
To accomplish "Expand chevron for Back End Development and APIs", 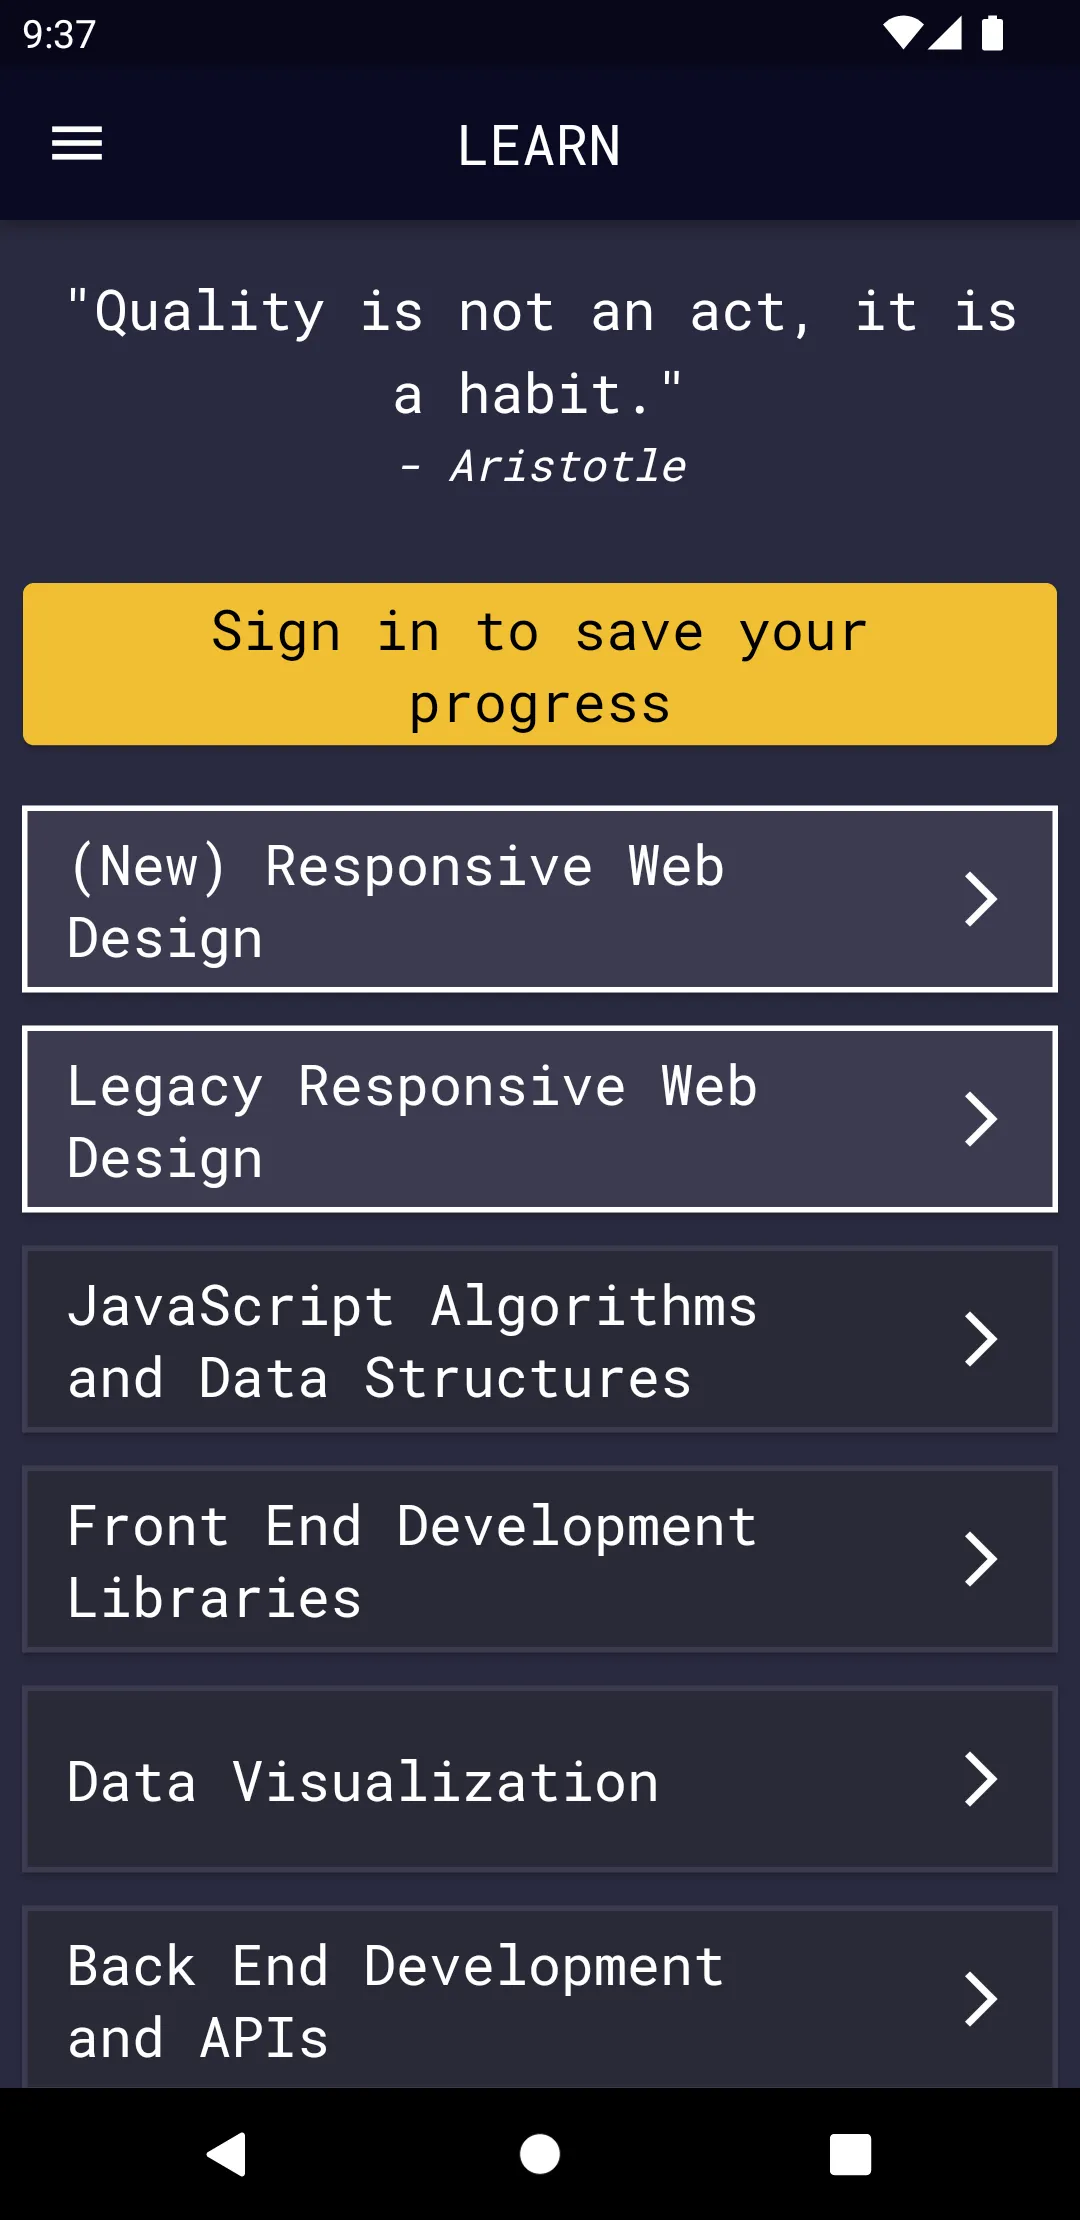I will pos(980,1999).
